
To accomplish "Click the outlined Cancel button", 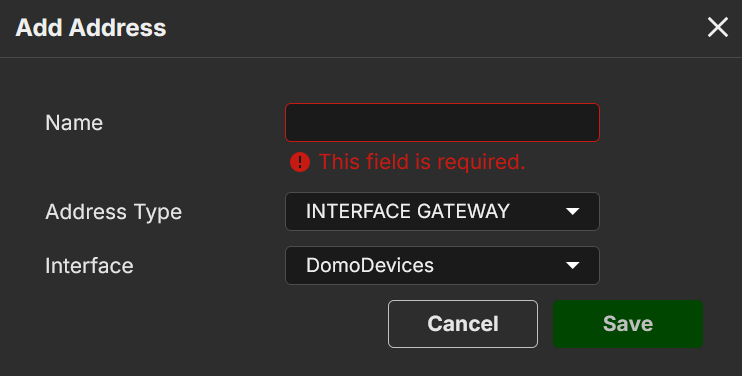I will pyautogui.click(x=463, y=324).
